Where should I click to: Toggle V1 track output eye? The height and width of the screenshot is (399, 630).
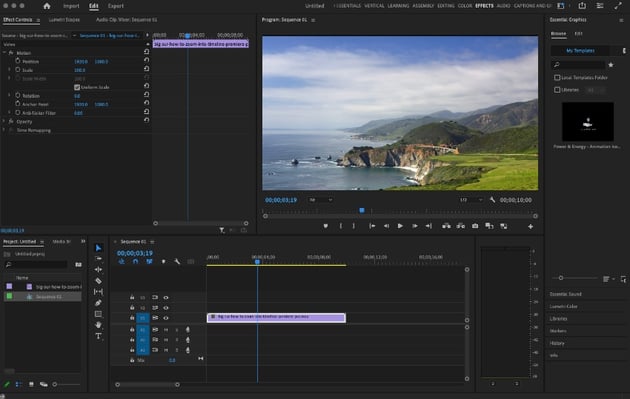166,318
